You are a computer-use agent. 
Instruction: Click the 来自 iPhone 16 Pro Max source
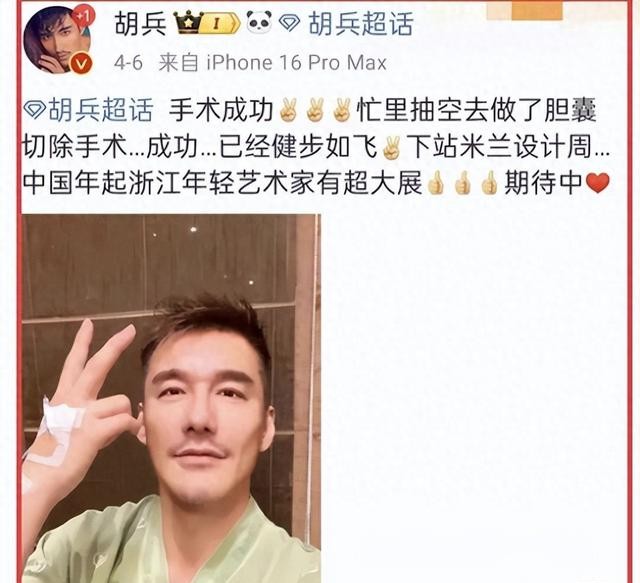tap(272, 63)
